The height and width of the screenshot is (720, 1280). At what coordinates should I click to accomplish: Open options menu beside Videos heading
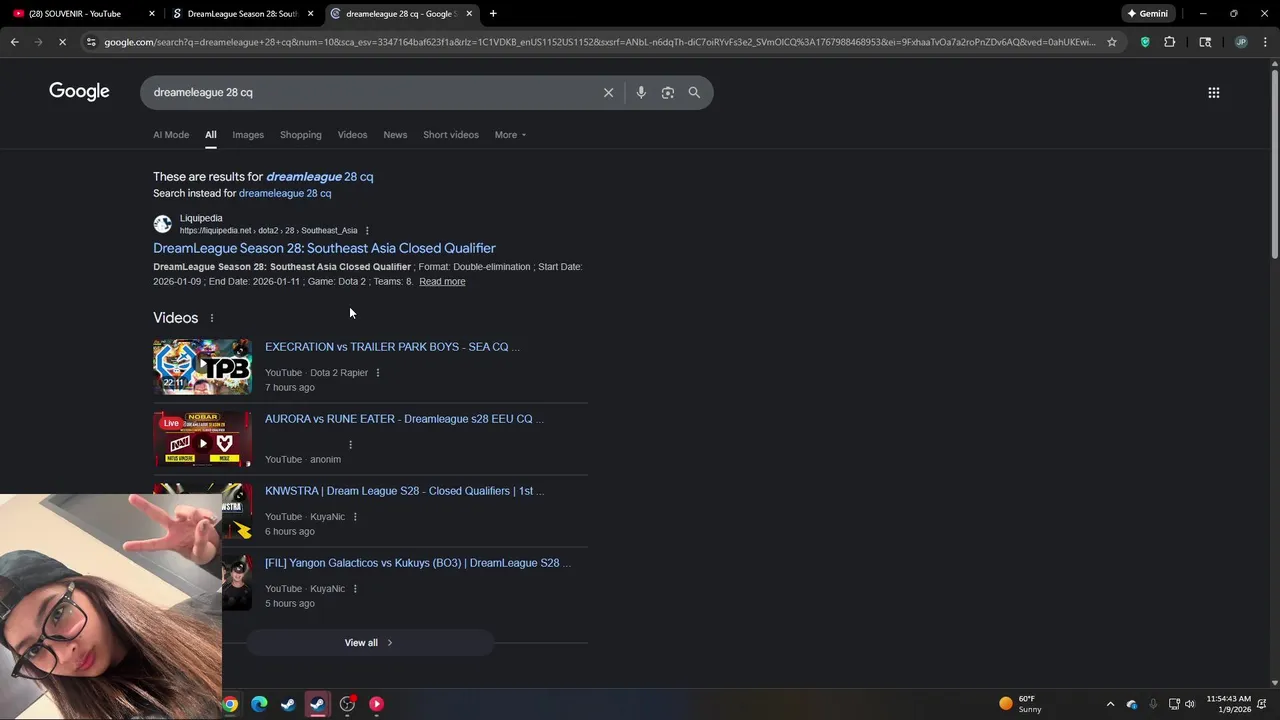(211, 318)
